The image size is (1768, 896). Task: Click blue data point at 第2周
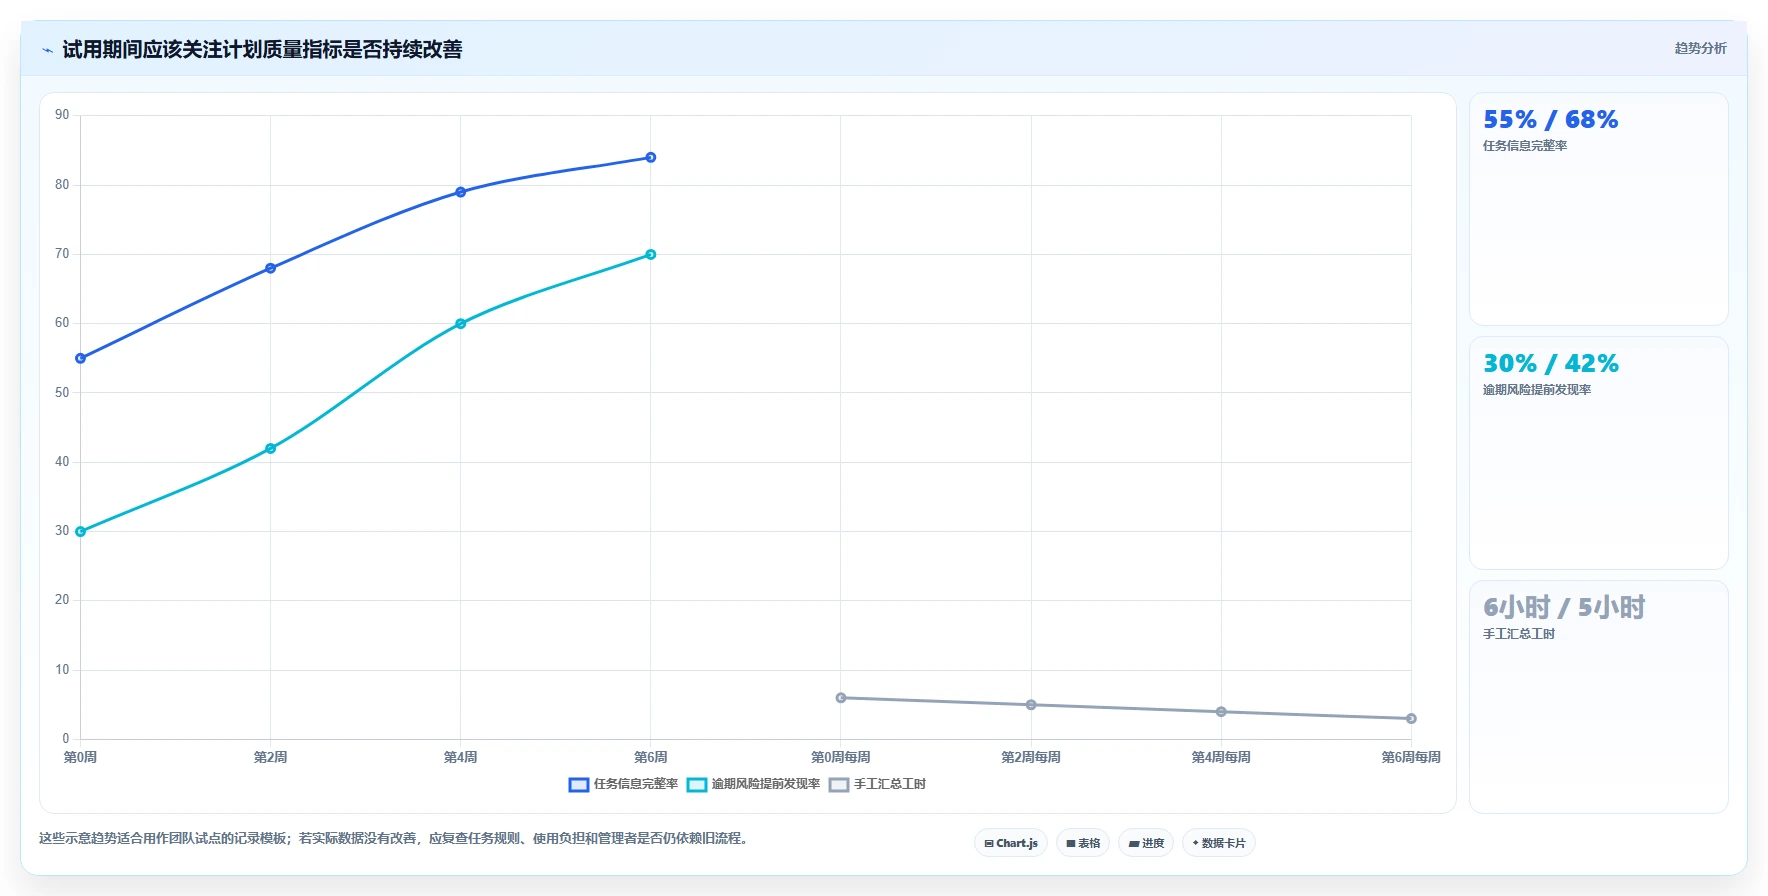[x=271, y=268]
